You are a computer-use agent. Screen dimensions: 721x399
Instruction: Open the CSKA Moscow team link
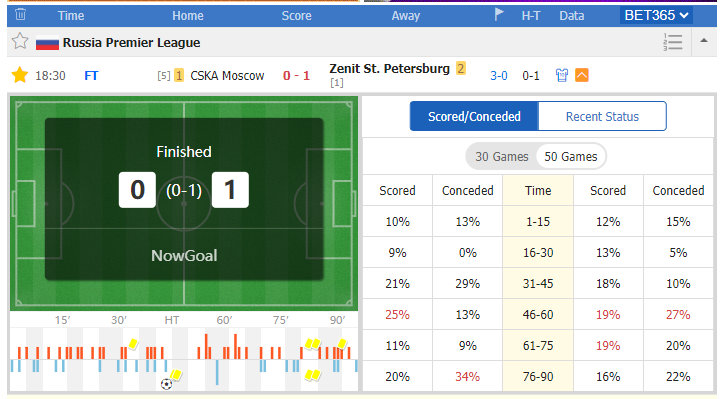coord(227,75)
